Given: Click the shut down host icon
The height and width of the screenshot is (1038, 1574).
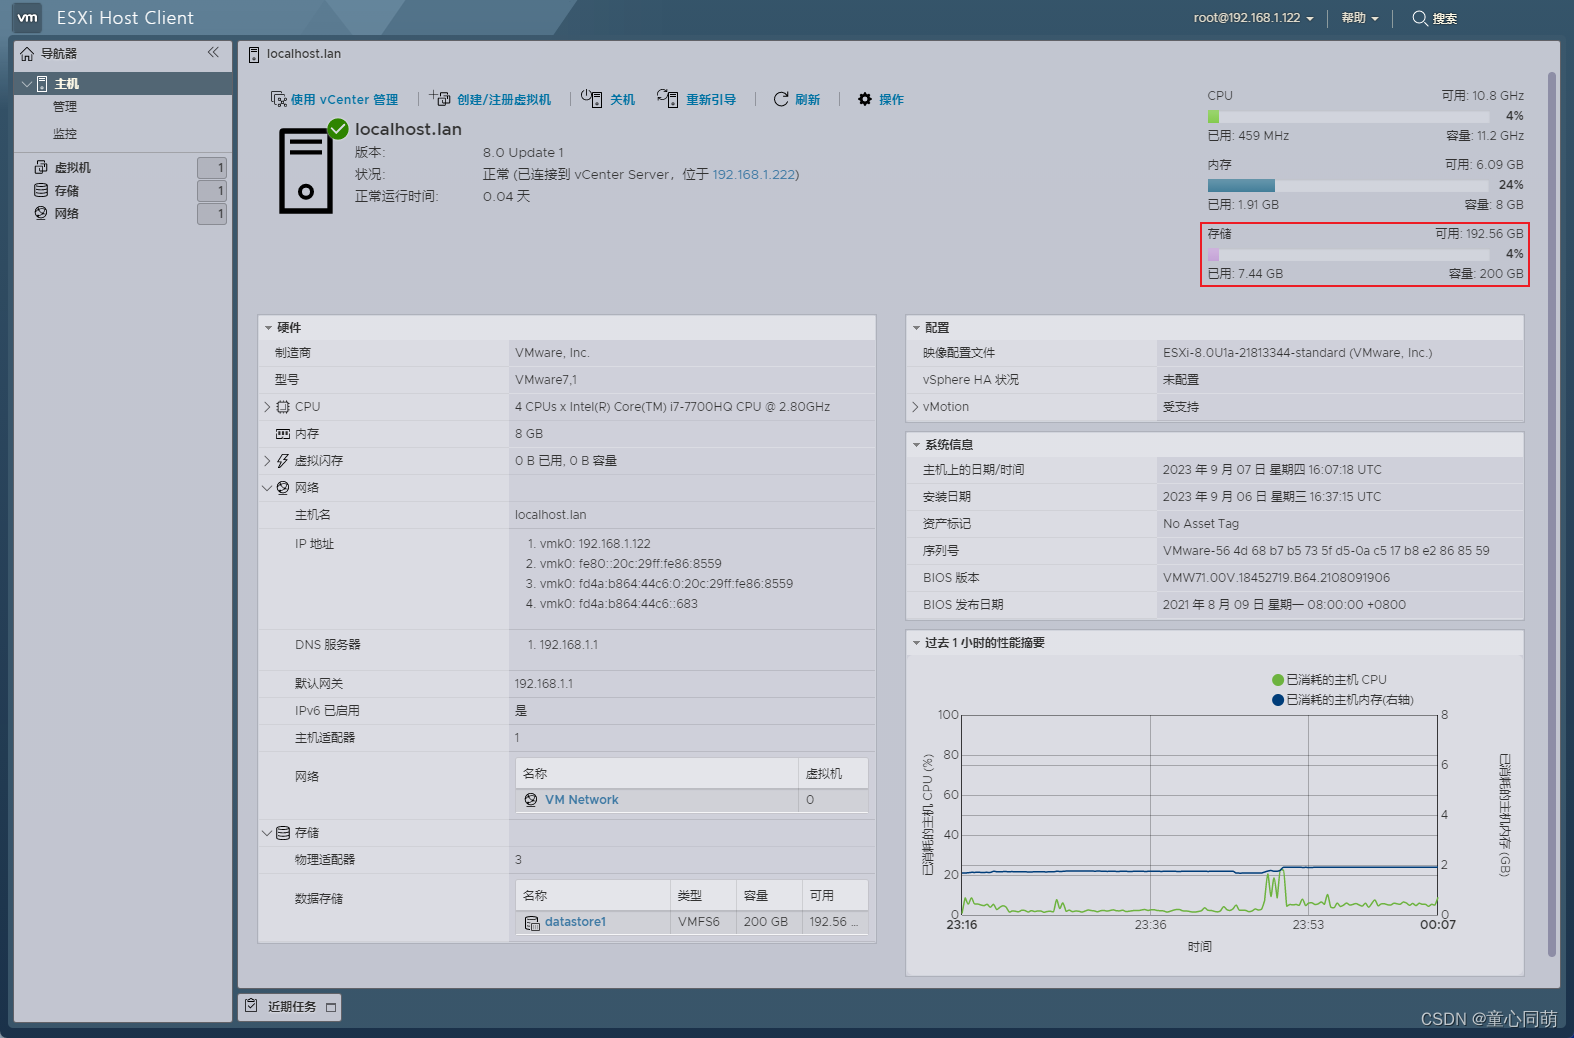Looking at the screenshot, I should [592, 98].
